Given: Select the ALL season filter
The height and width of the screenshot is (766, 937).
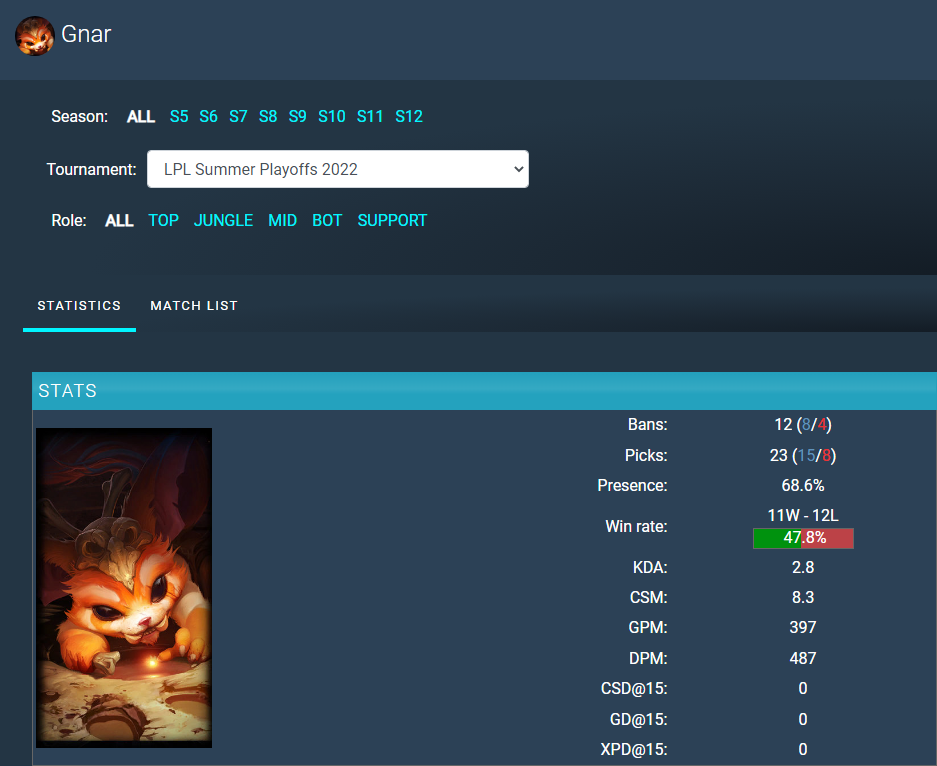Looking at the screenshot, I should (x=140, y=117).
